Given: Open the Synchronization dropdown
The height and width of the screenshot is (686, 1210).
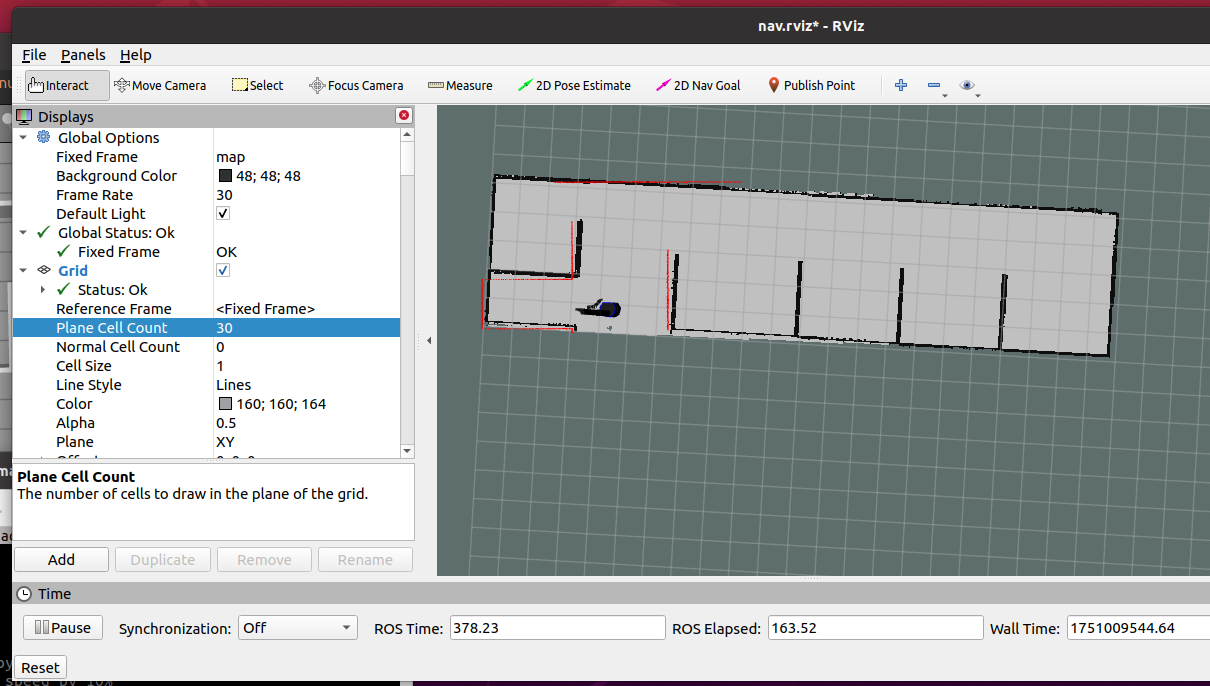Looking at the screenshot, I should click(x=297, y=628).
